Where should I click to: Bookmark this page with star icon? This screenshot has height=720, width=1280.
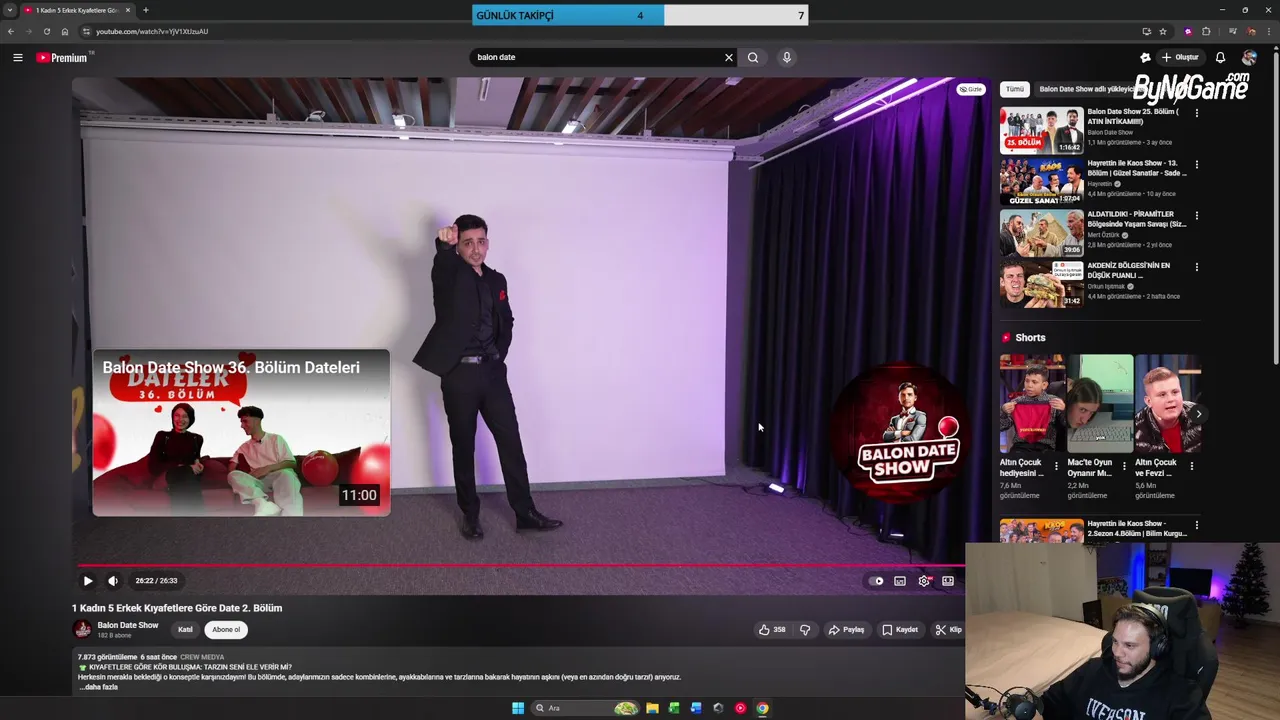[1163, 31]
